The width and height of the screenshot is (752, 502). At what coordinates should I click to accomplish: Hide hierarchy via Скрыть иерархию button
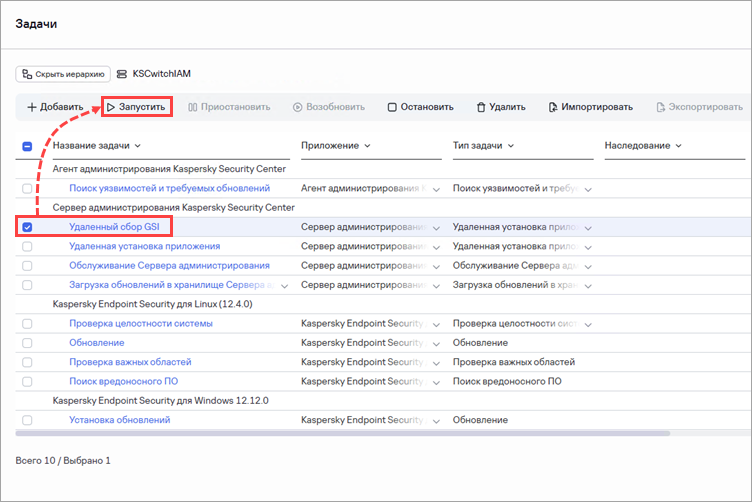click(63, 74)
